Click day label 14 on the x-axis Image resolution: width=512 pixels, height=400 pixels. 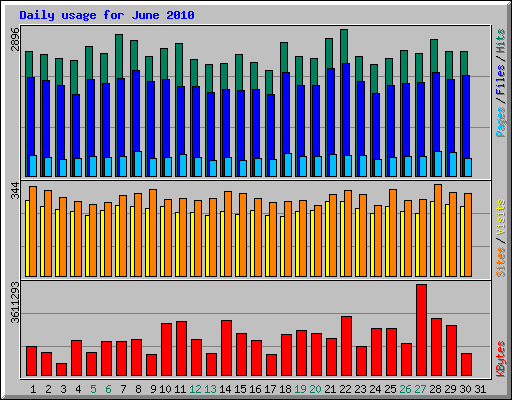(x=225, y=389)
